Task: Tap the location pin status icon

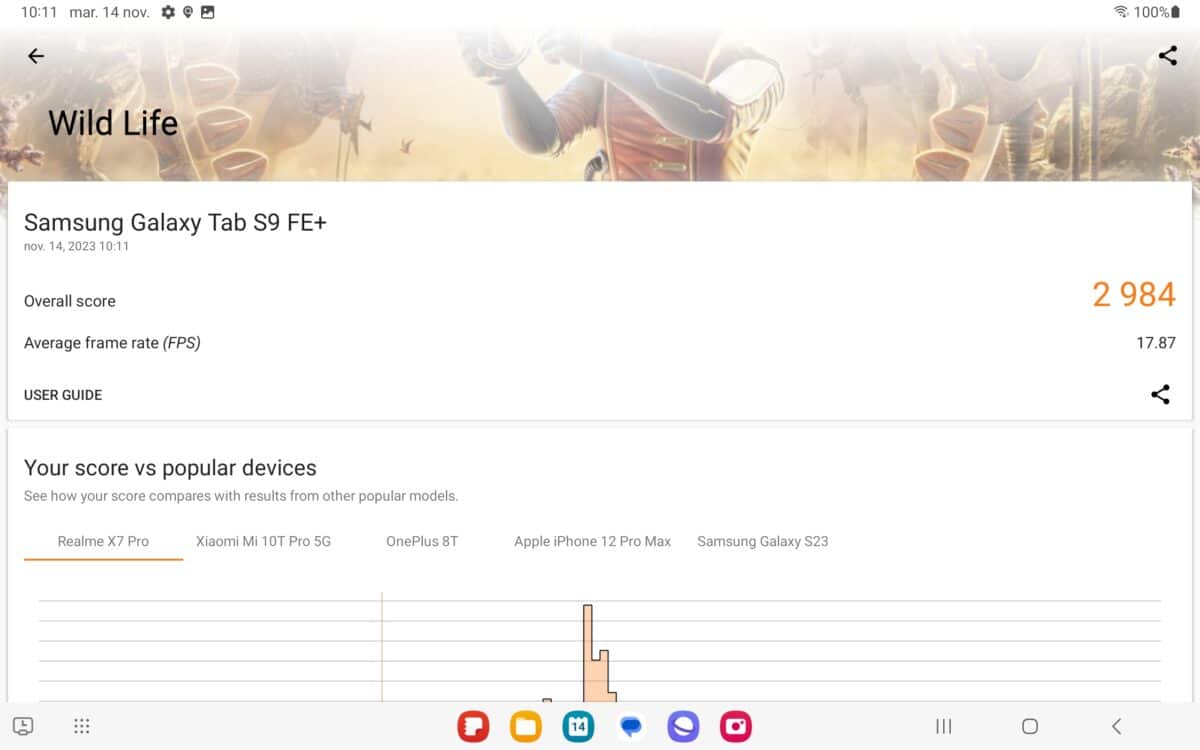Action: pos(187,12)
